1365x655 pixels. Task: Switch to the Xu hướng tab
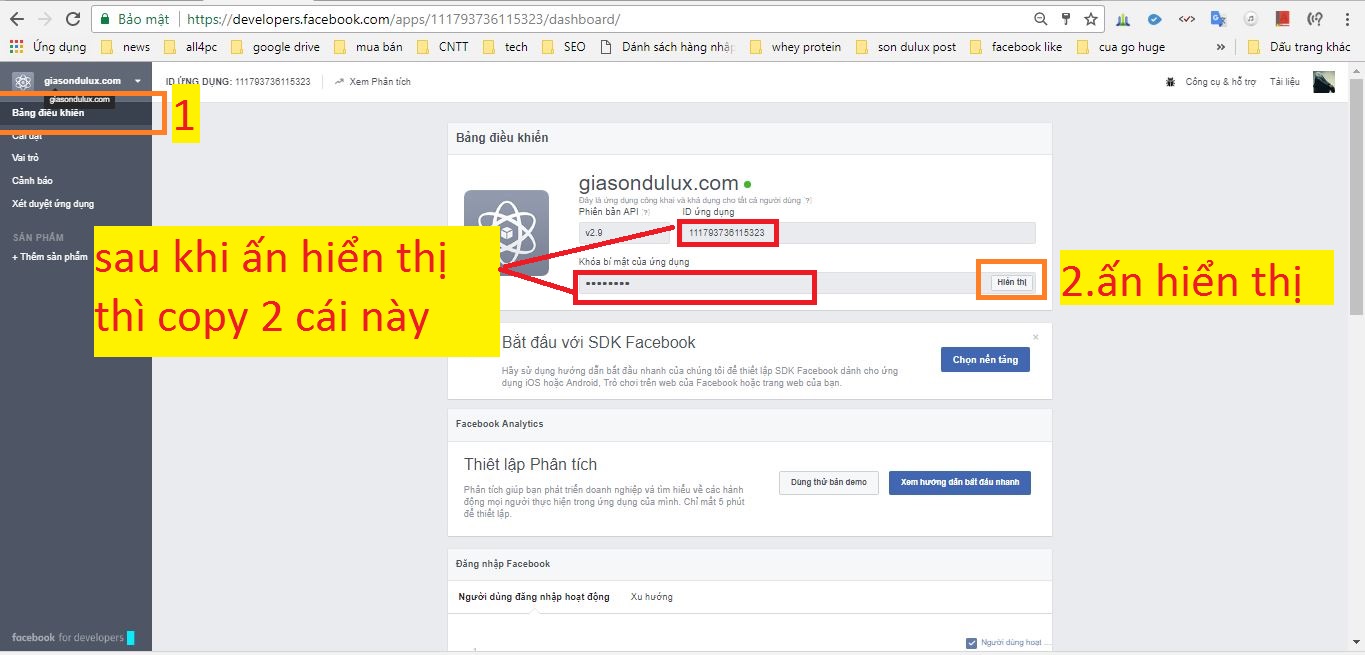pyautogui.click(x=651, y=597)
